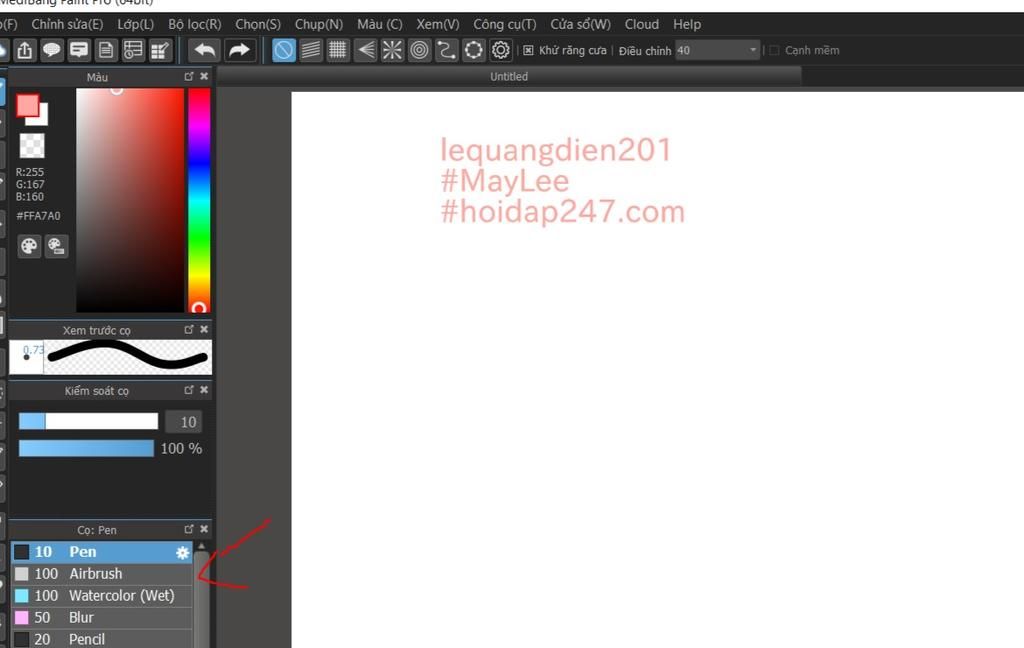Viewport: 1024px width, 648px height.
Task: Click the brush size value field 10
Action: point(183,422)
